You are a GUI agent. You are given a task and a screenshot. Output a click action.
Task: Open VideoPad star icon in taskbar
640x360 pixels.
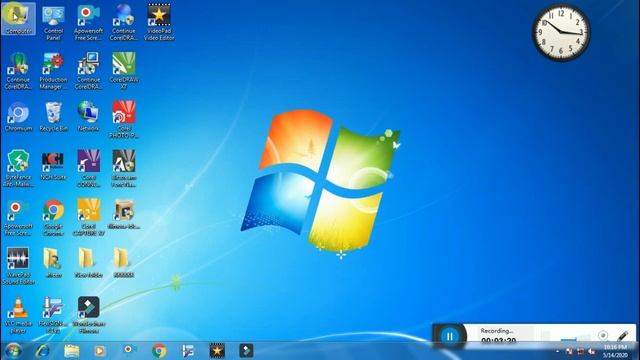coord(217,351)
